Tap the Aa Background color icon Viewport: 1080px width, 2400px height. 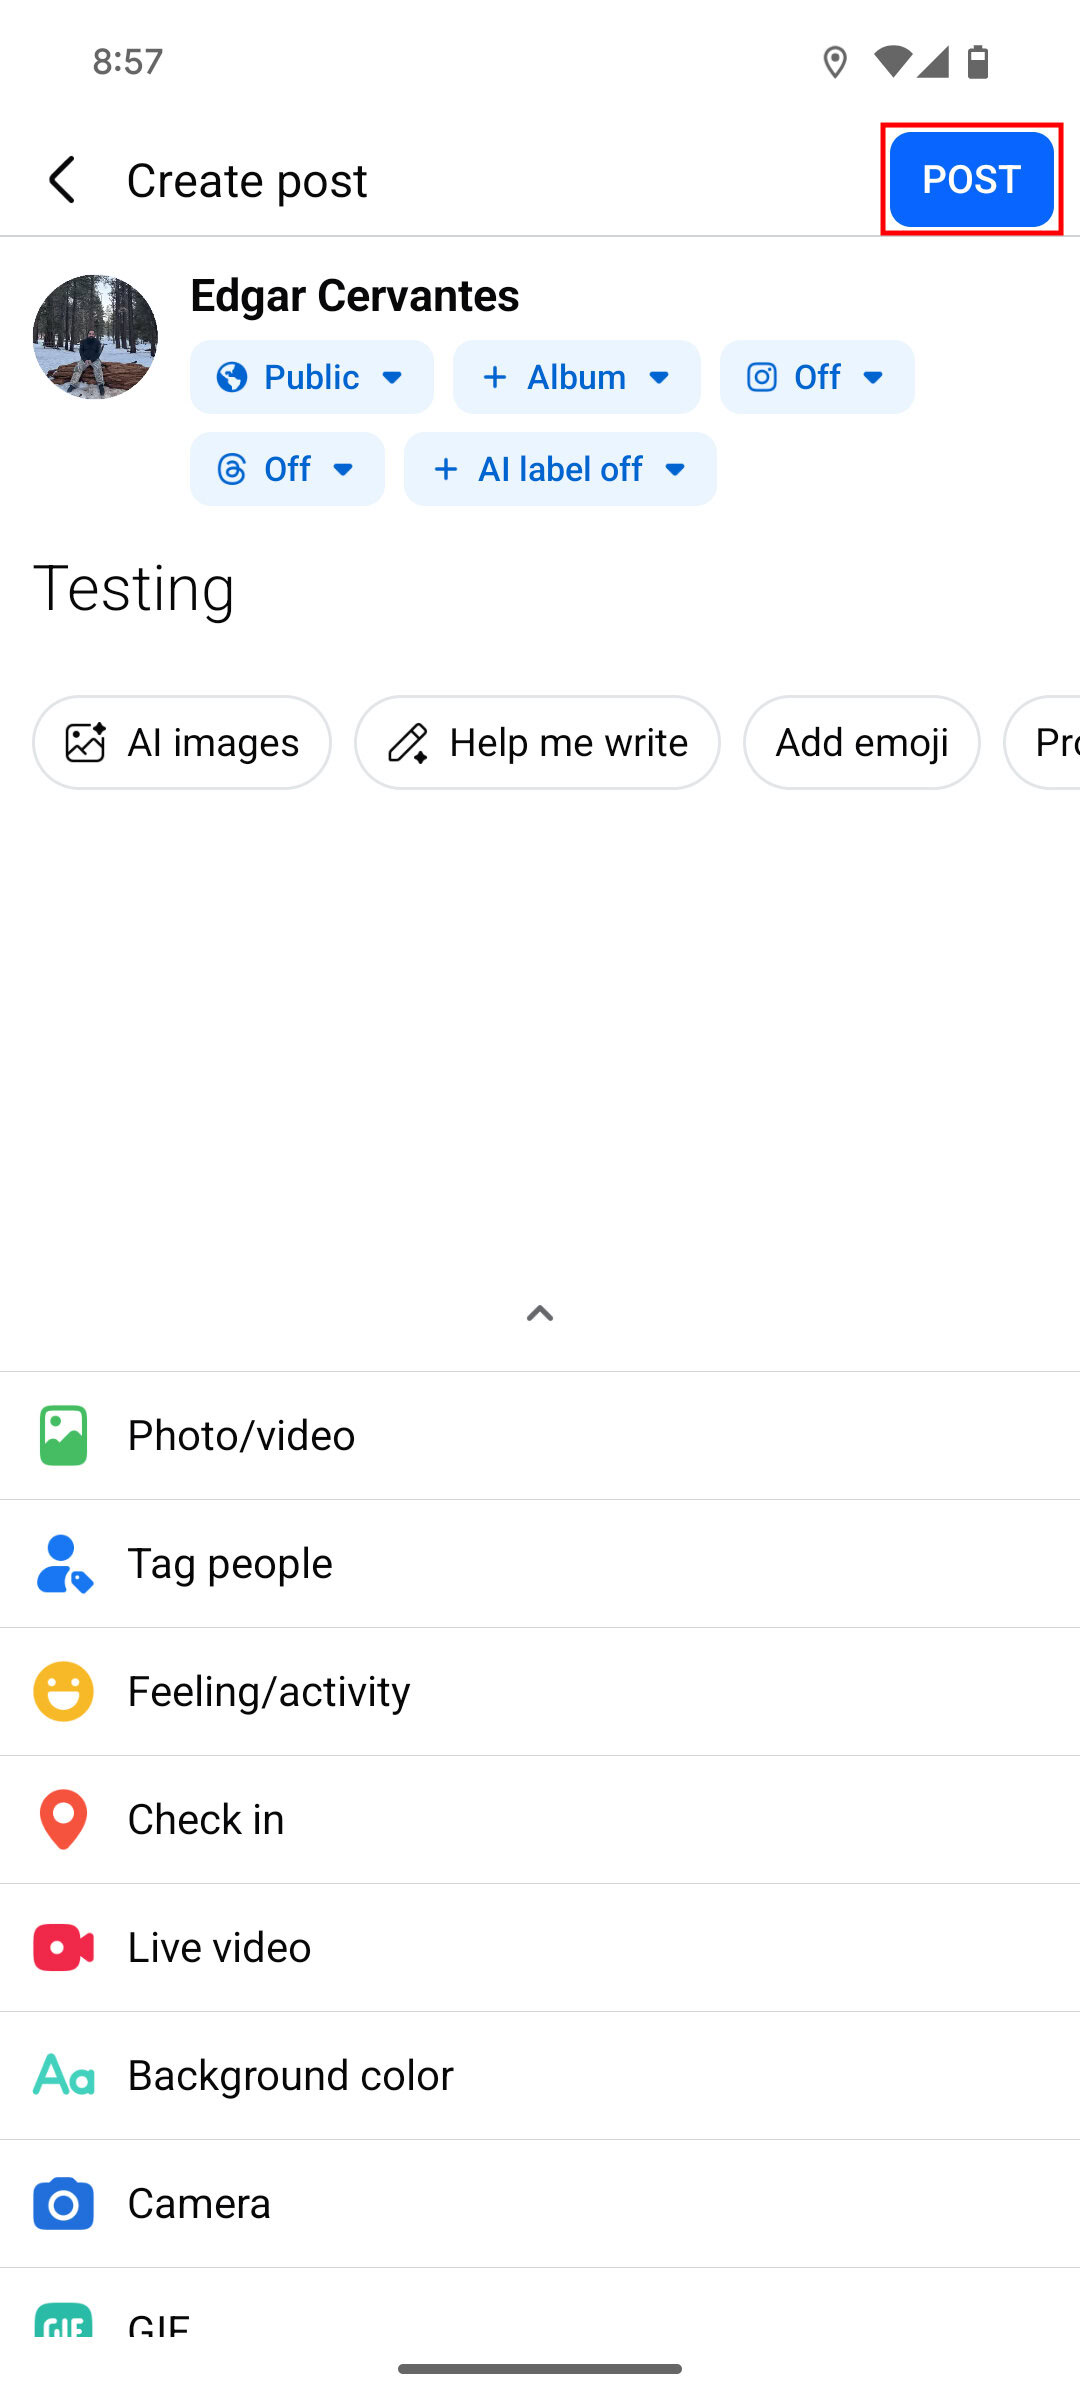coord(63,2075)
